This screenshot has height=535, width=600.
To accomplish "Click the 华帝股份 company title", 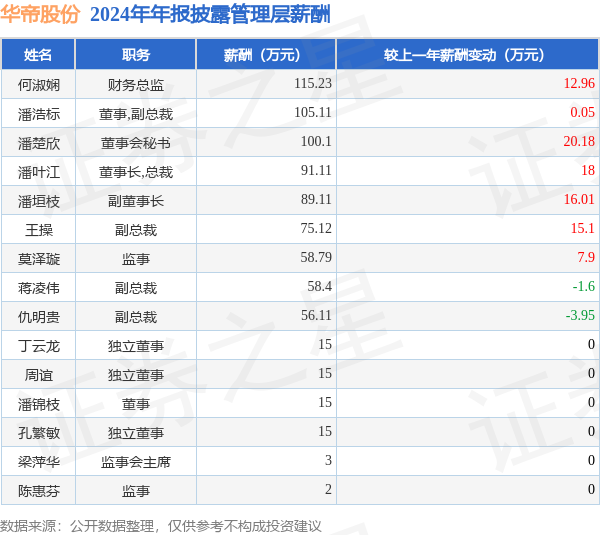I will click(40, 15).
